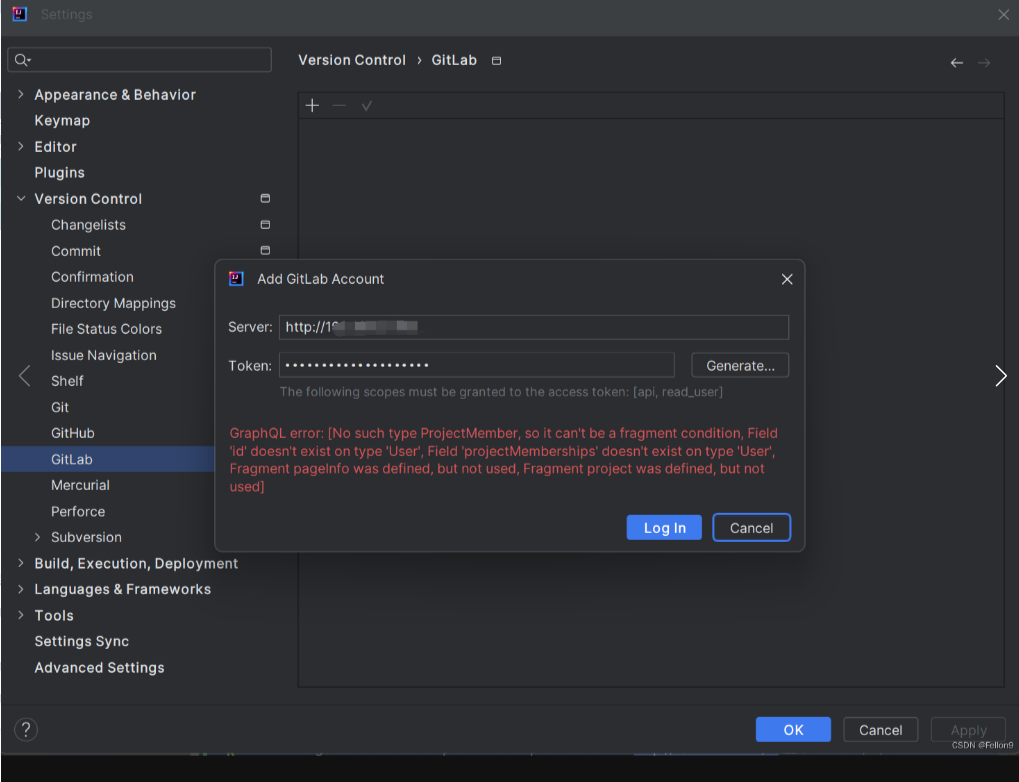The image size is (1019, 782).
Task: Select Mercurial settings page
Action: (81, 485)
